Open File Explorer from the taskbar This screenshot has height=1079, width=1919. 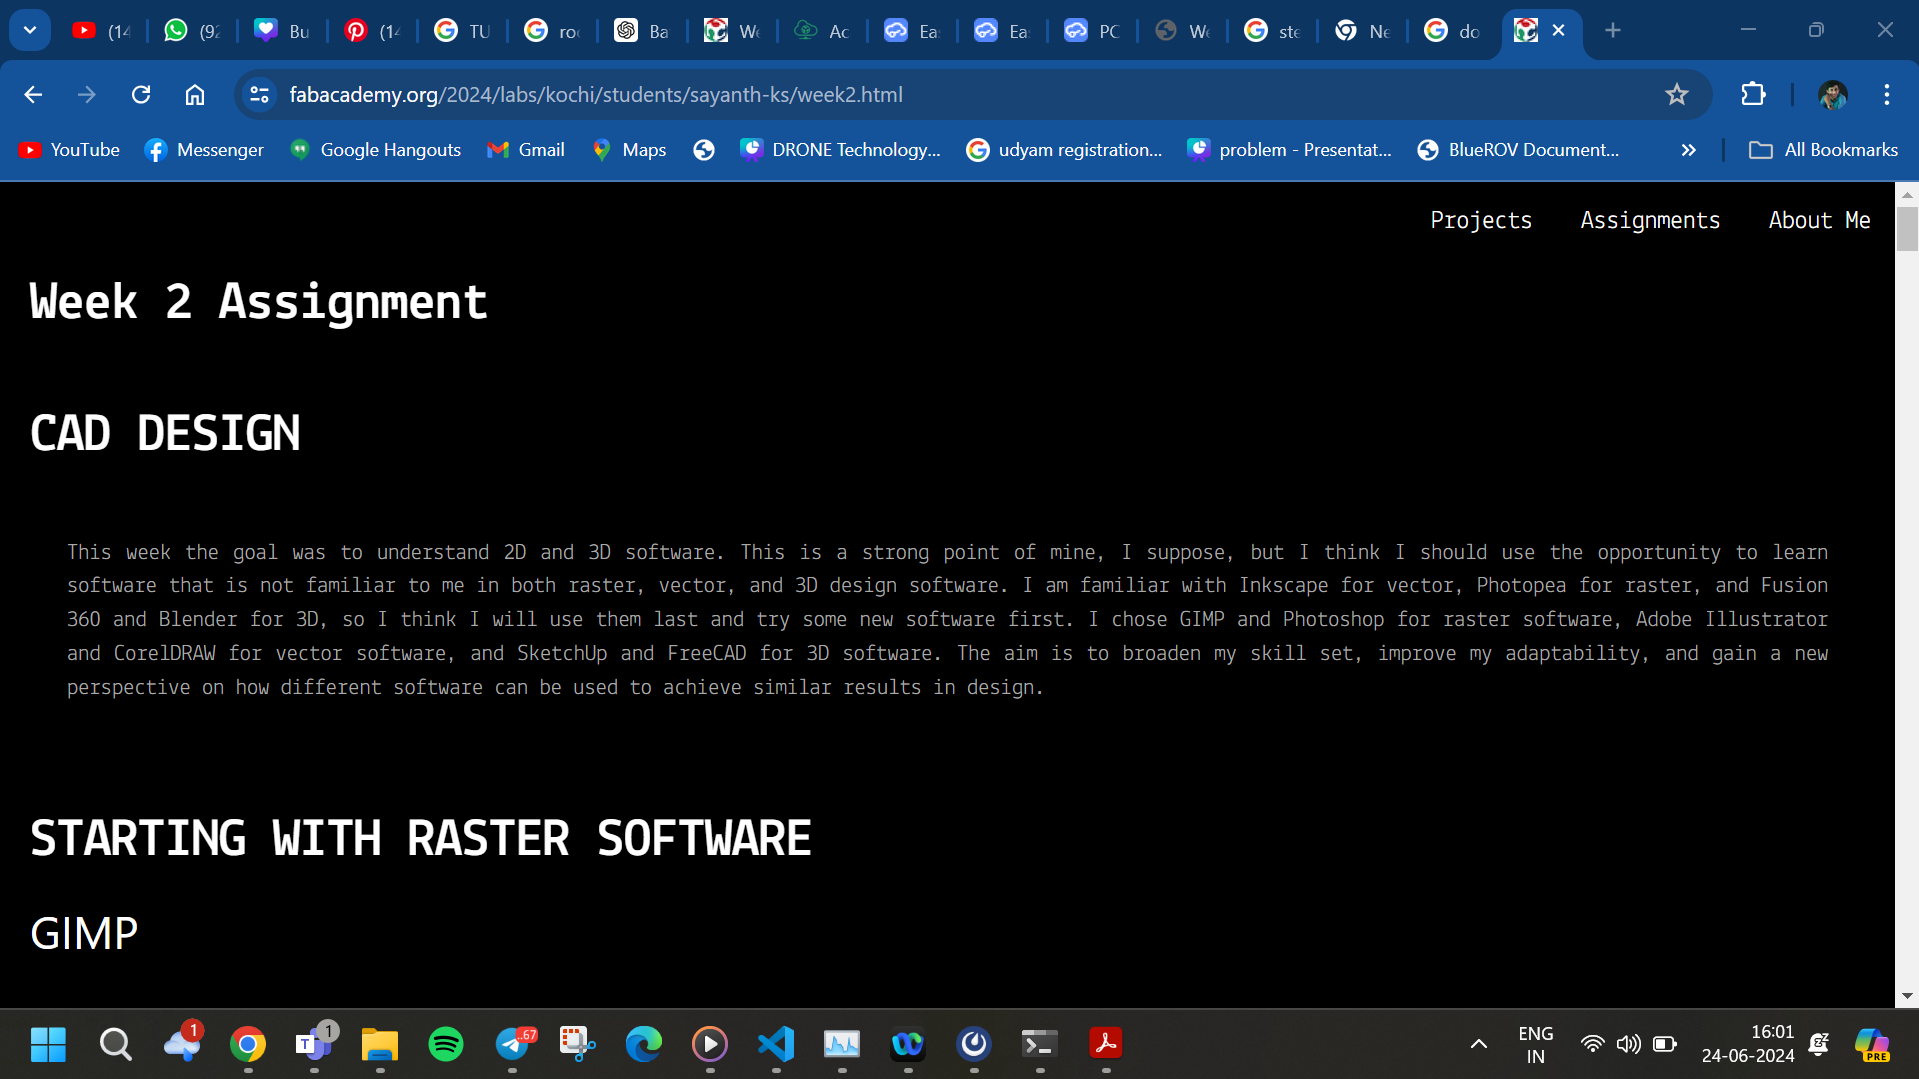coord(380,1044)
